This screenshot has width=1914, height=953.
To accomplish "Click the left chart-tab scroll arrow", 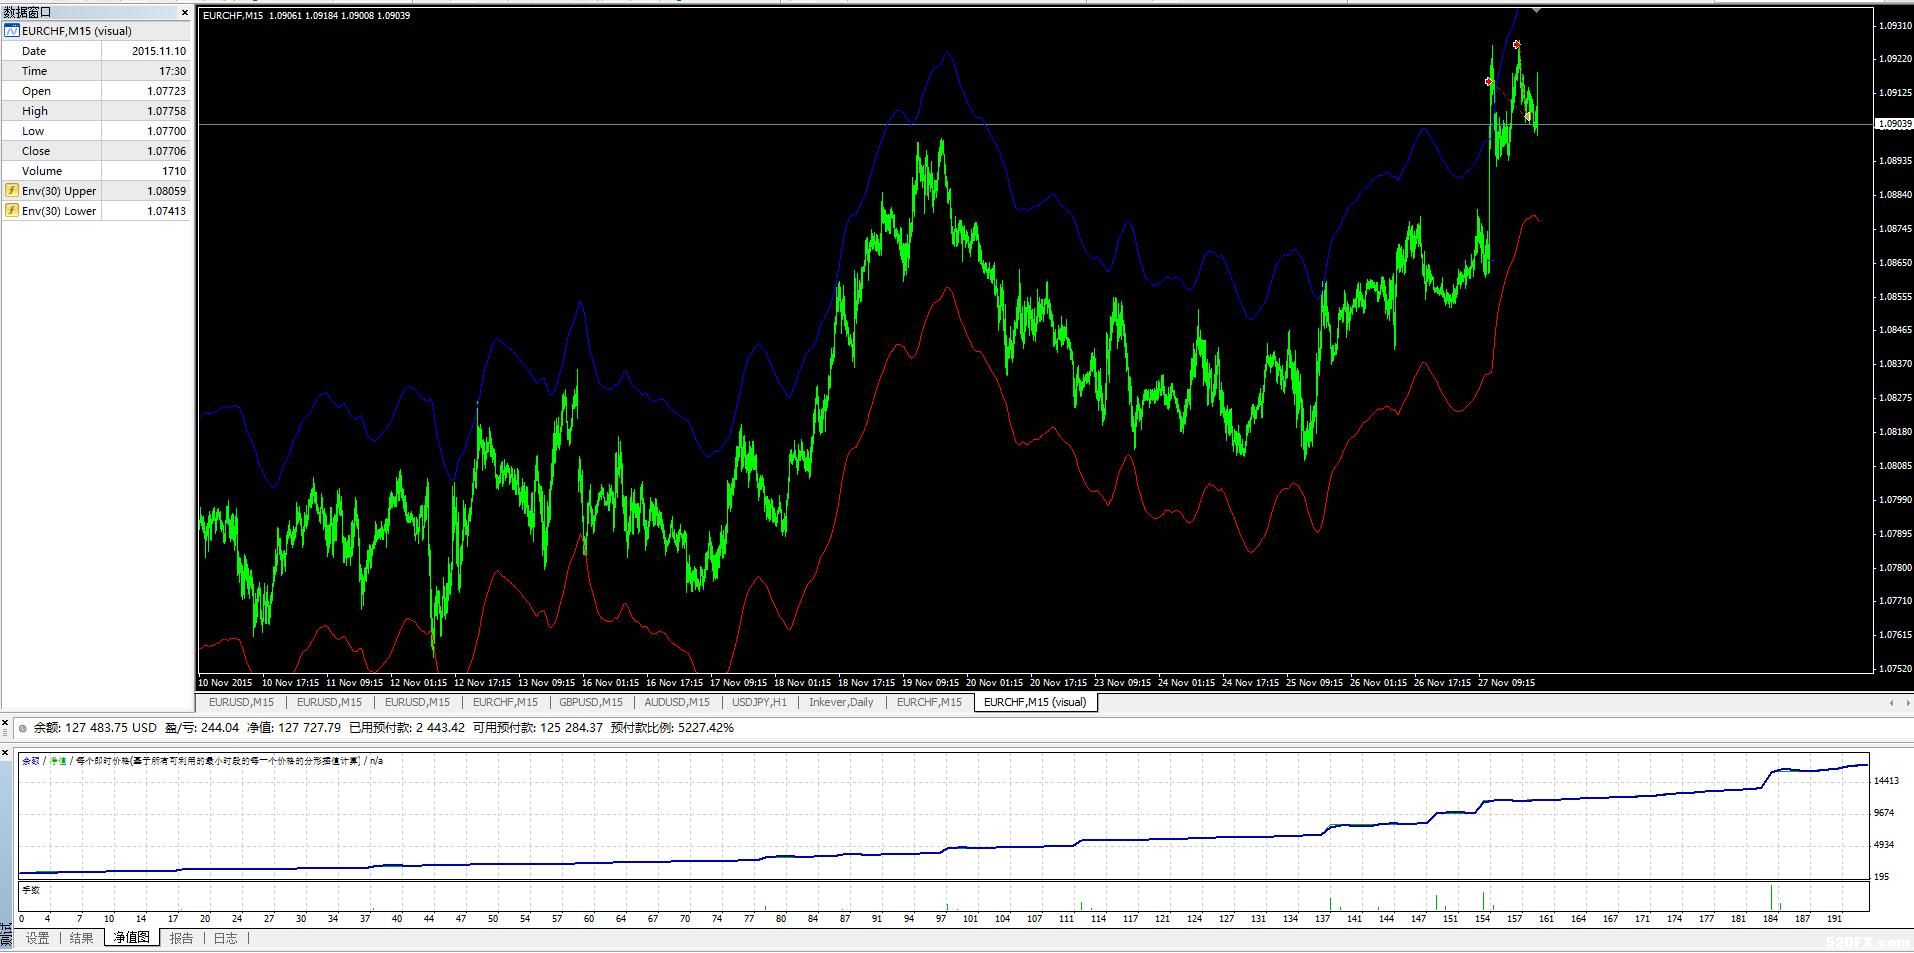I will point(1891,703).
